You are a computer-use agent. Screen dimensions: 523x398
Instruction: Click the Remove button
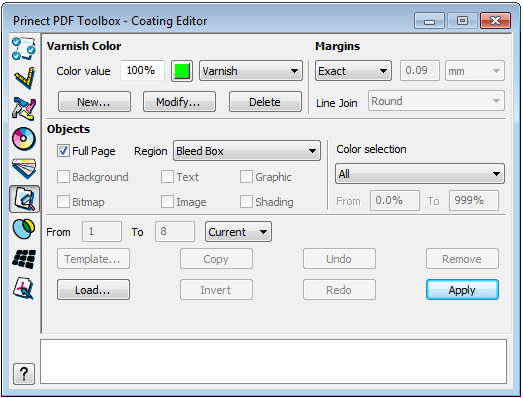462,259
